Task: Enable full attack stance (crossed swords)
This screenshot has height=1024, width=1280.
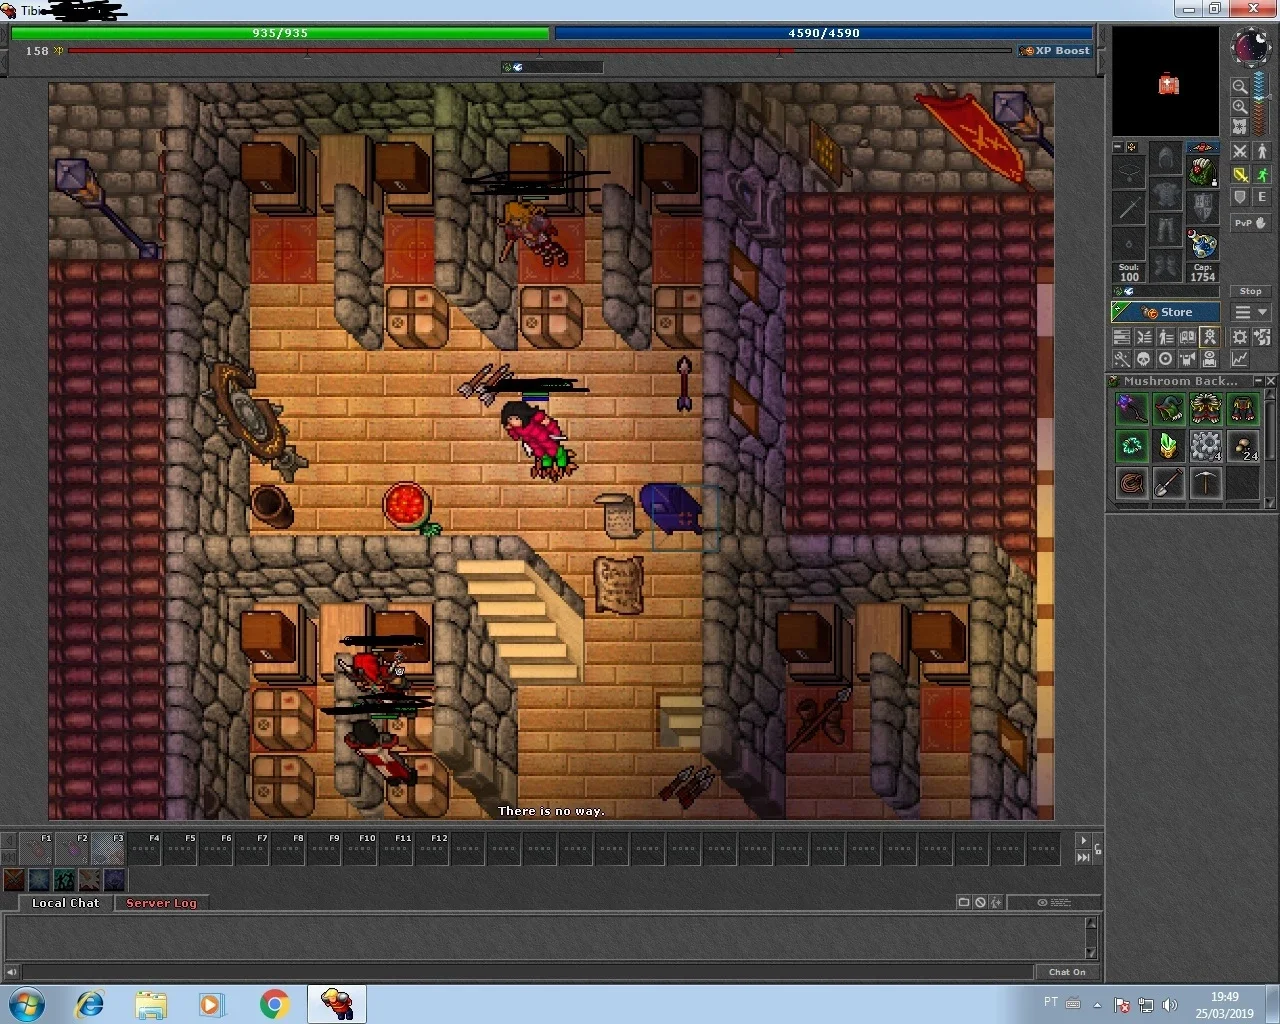Action: coord(1240,151)
